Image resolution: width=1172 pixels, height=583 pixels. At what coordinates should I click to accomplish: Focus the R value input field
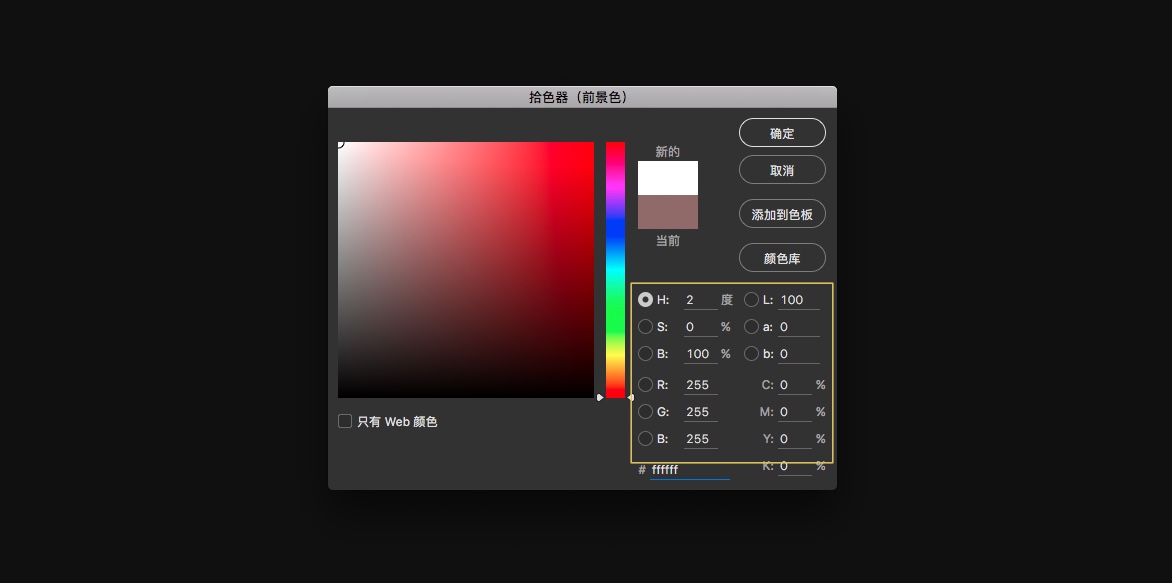[x=700, y=385]
